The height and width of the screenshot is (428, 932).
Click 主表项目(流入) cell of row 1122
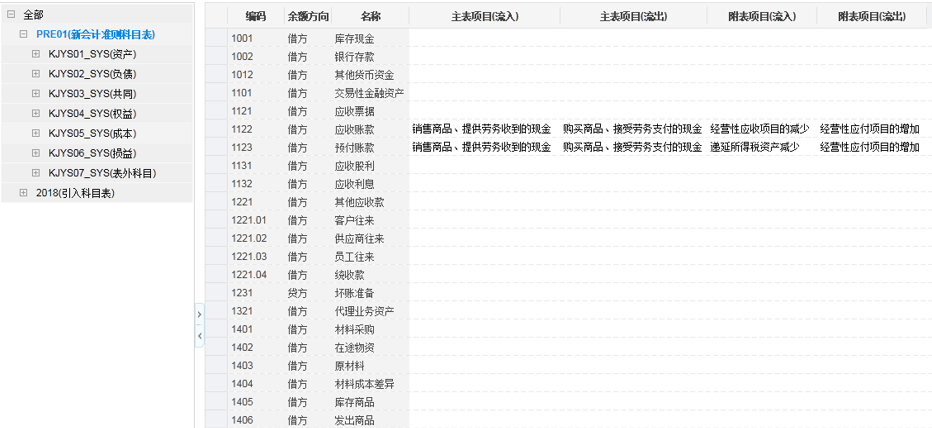[x=484, y=129]
